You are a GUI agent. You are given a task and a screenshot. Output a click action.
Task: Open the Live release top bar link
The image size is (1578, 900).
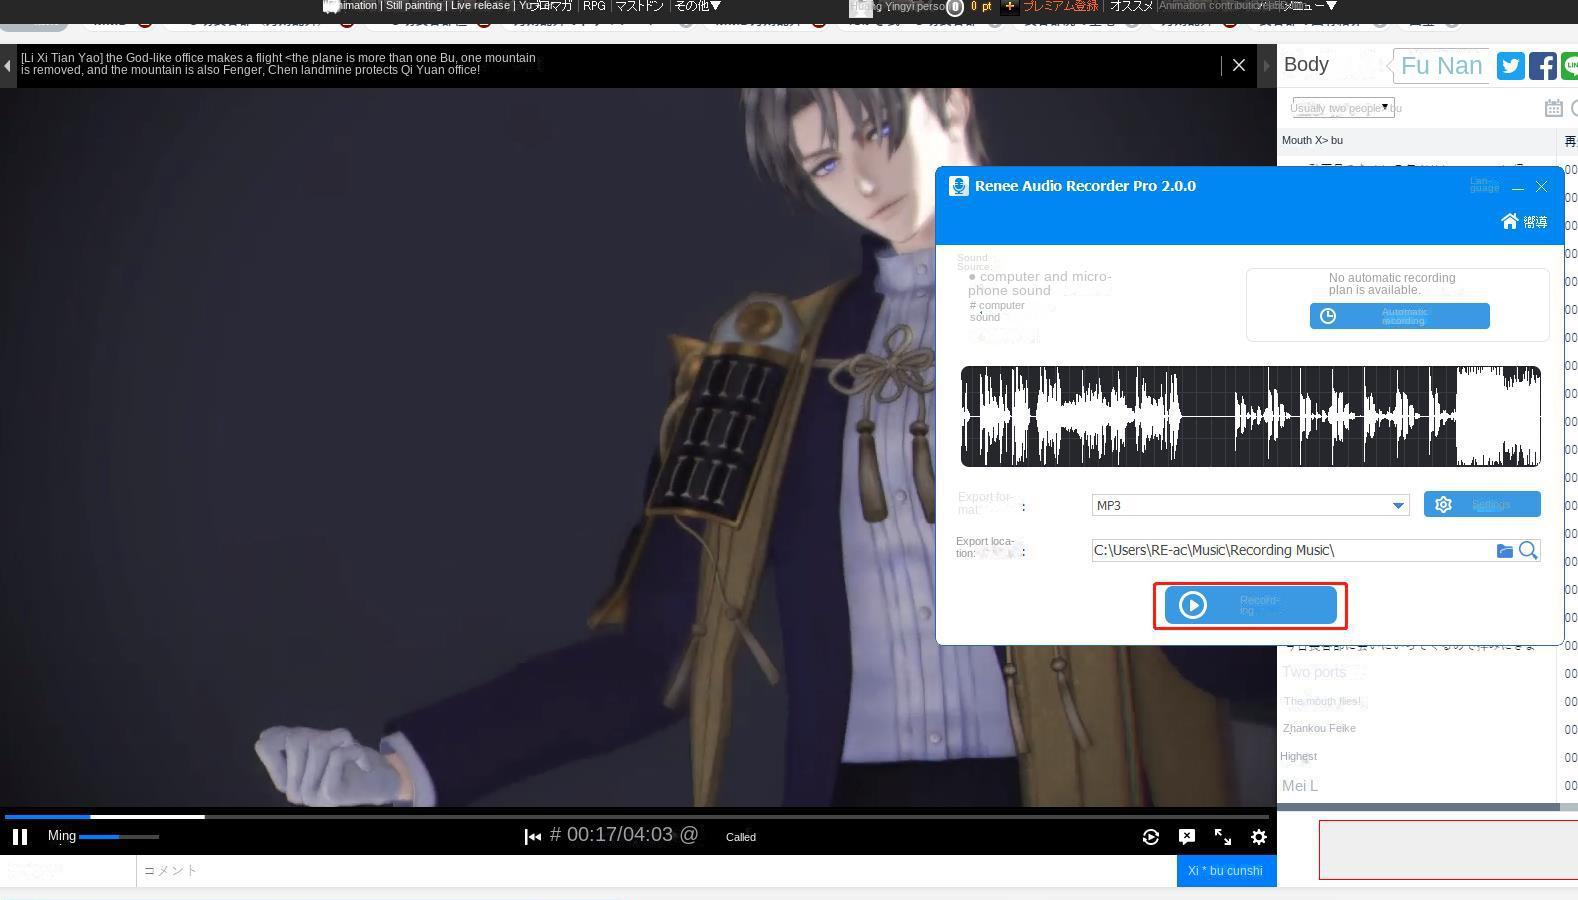coord(480,6)
